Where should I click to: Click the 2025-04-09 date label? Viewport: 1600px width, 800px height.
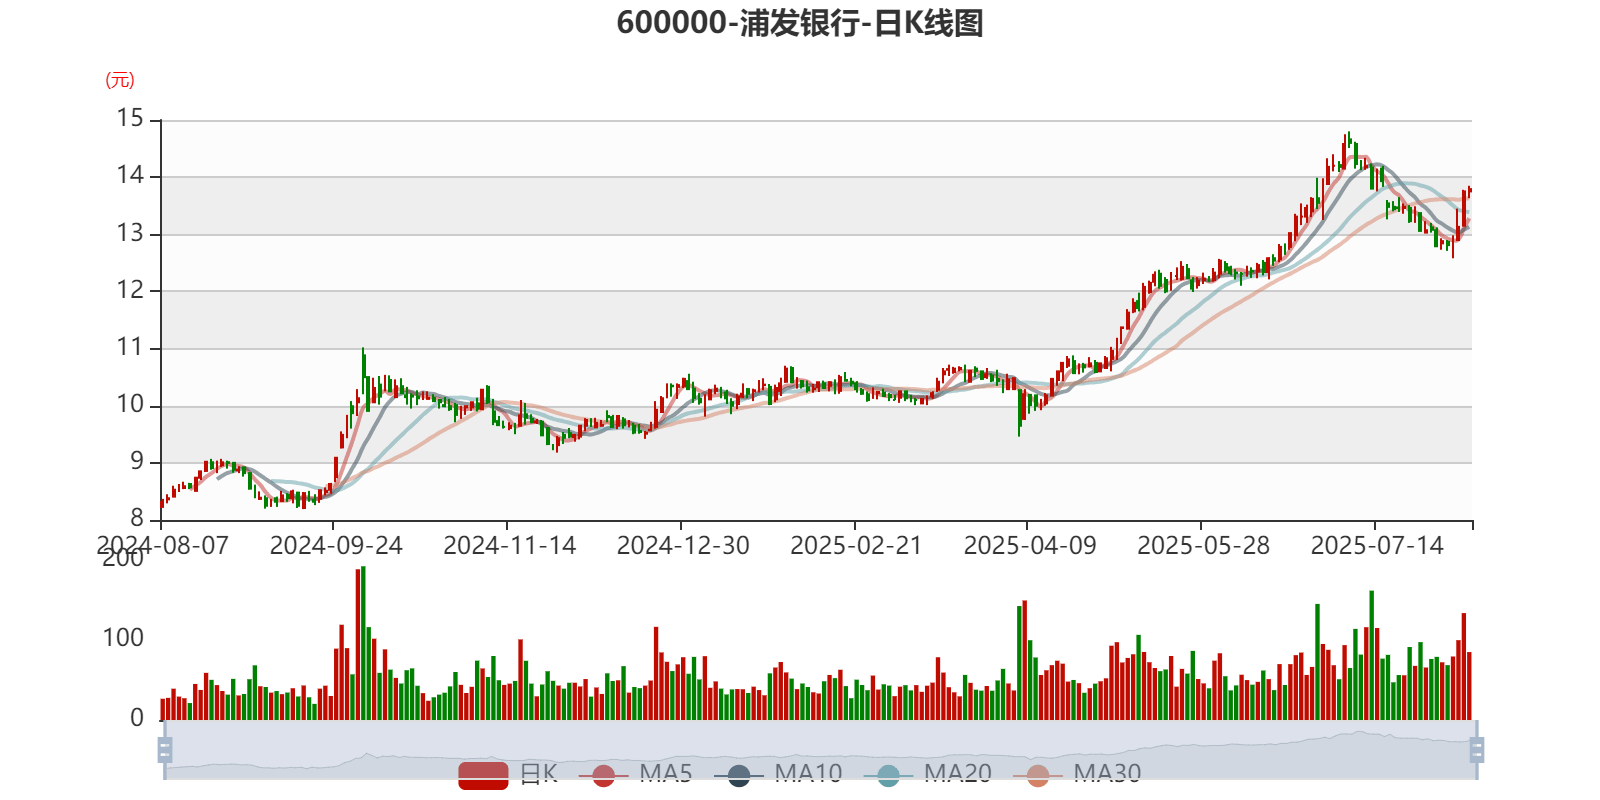point(1030,545)
